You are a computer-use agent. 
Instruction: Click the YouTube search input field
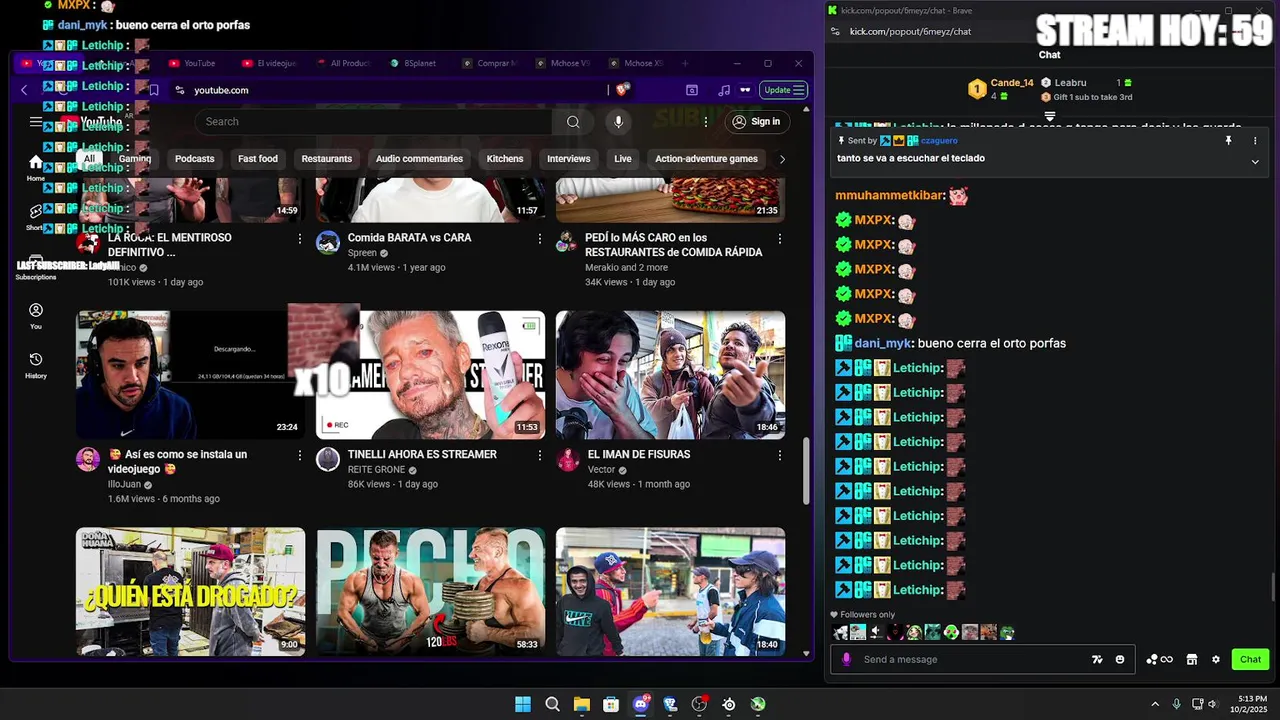click(373, 122)
